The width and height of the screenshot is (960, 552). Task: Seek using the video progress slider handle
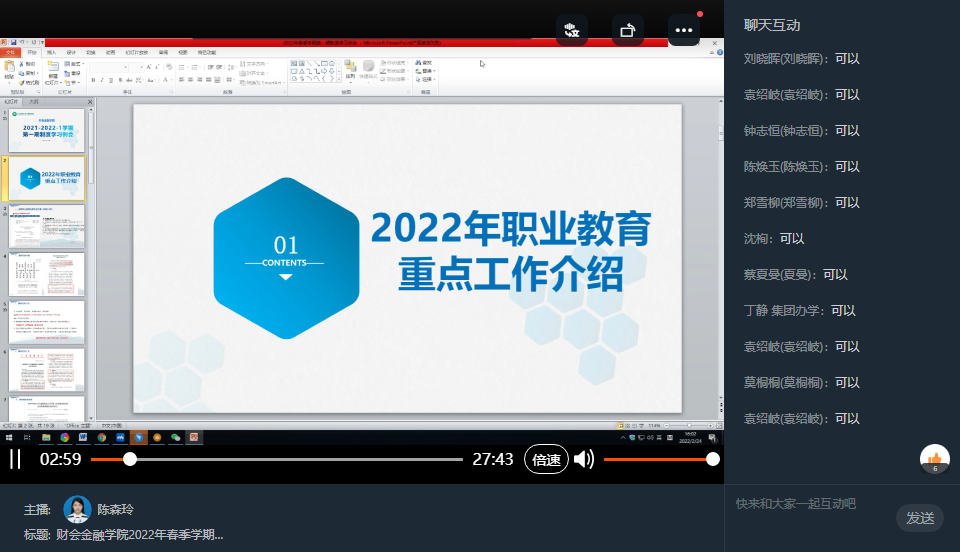click(130, 459)
